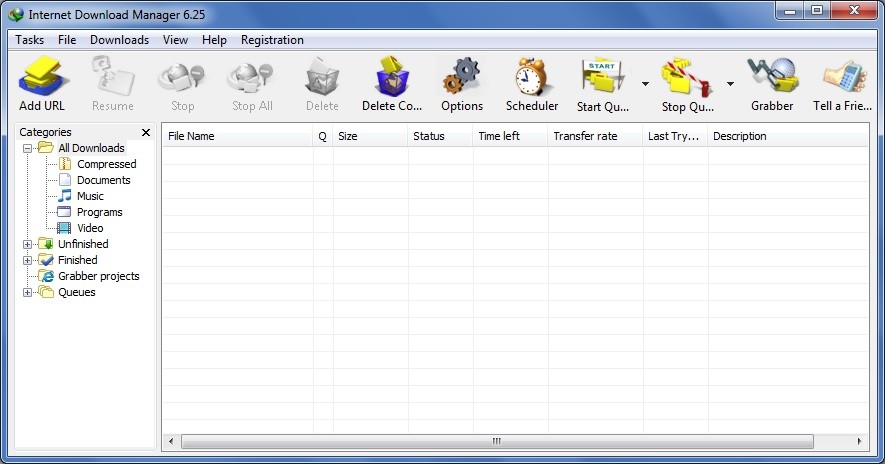Click the Delete Completed toolbar icon

click(392, 76)
